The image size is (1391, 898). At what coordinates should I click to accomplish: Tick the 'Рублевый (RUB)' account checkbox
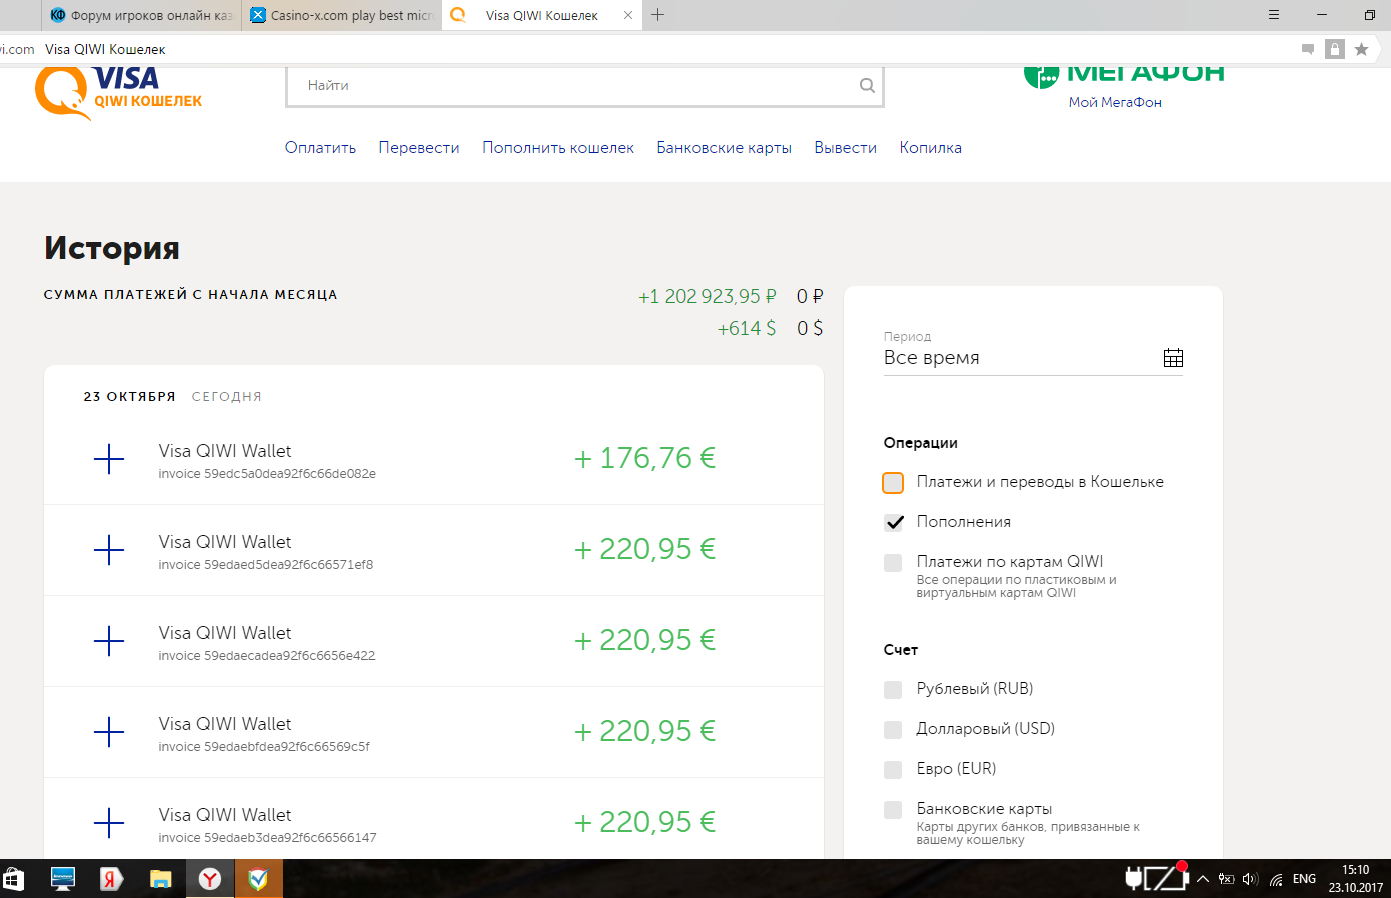[x=893, y=689]
